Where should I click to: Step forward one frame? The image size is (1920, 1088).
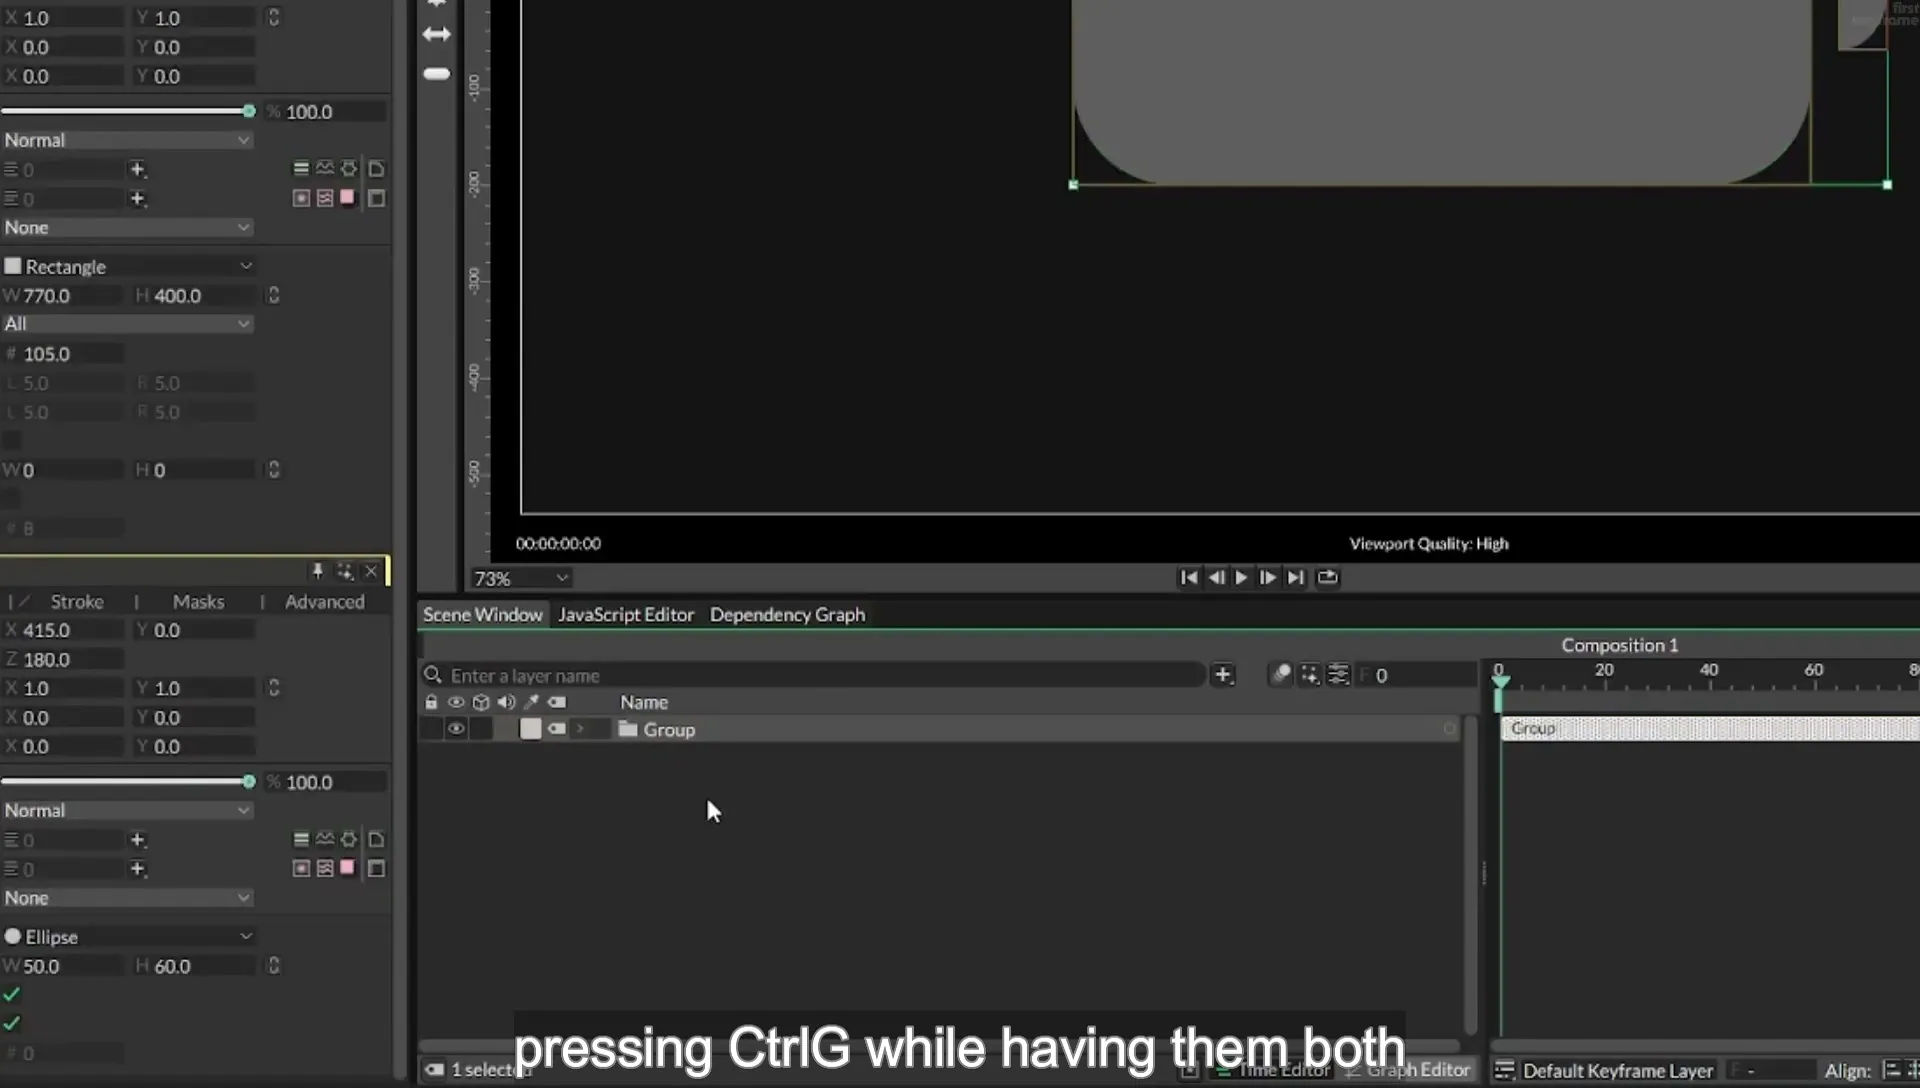(1267, 577)
